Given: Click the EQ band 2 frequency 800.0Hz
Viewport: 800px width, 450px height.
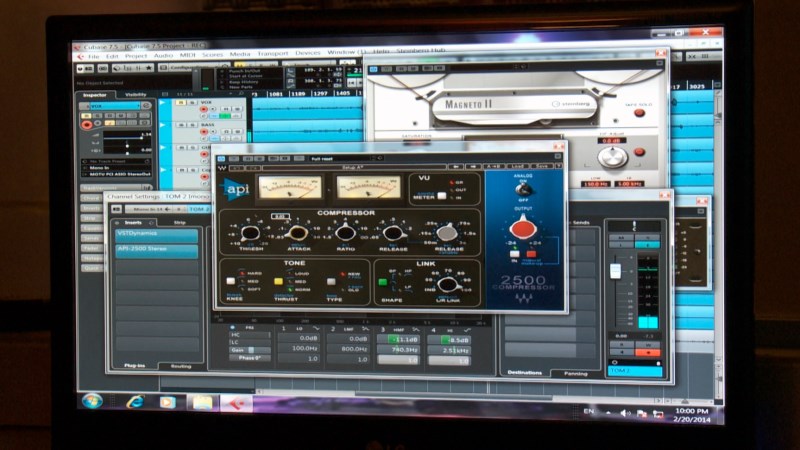Looking at the screenshot, I should click(348, 349).
